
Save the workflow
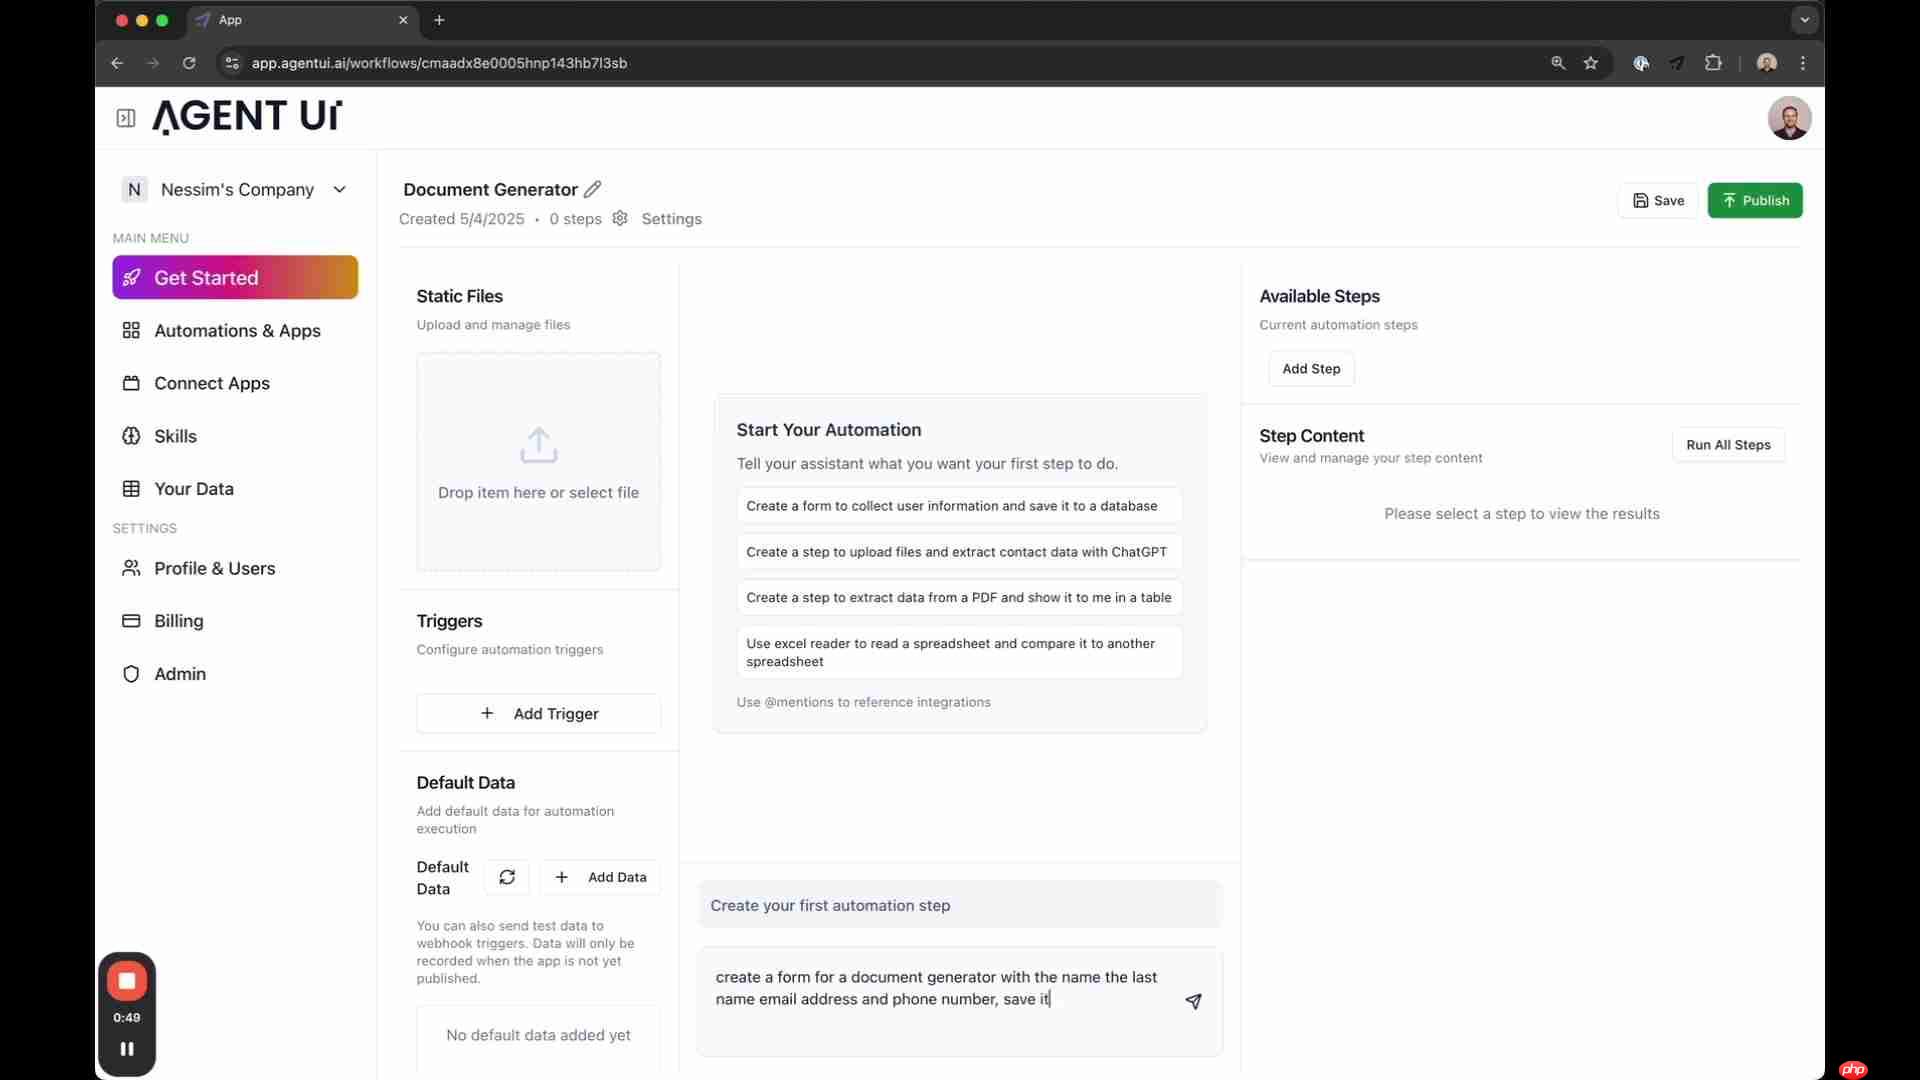pyautogui.click(x=1658, y=200)
